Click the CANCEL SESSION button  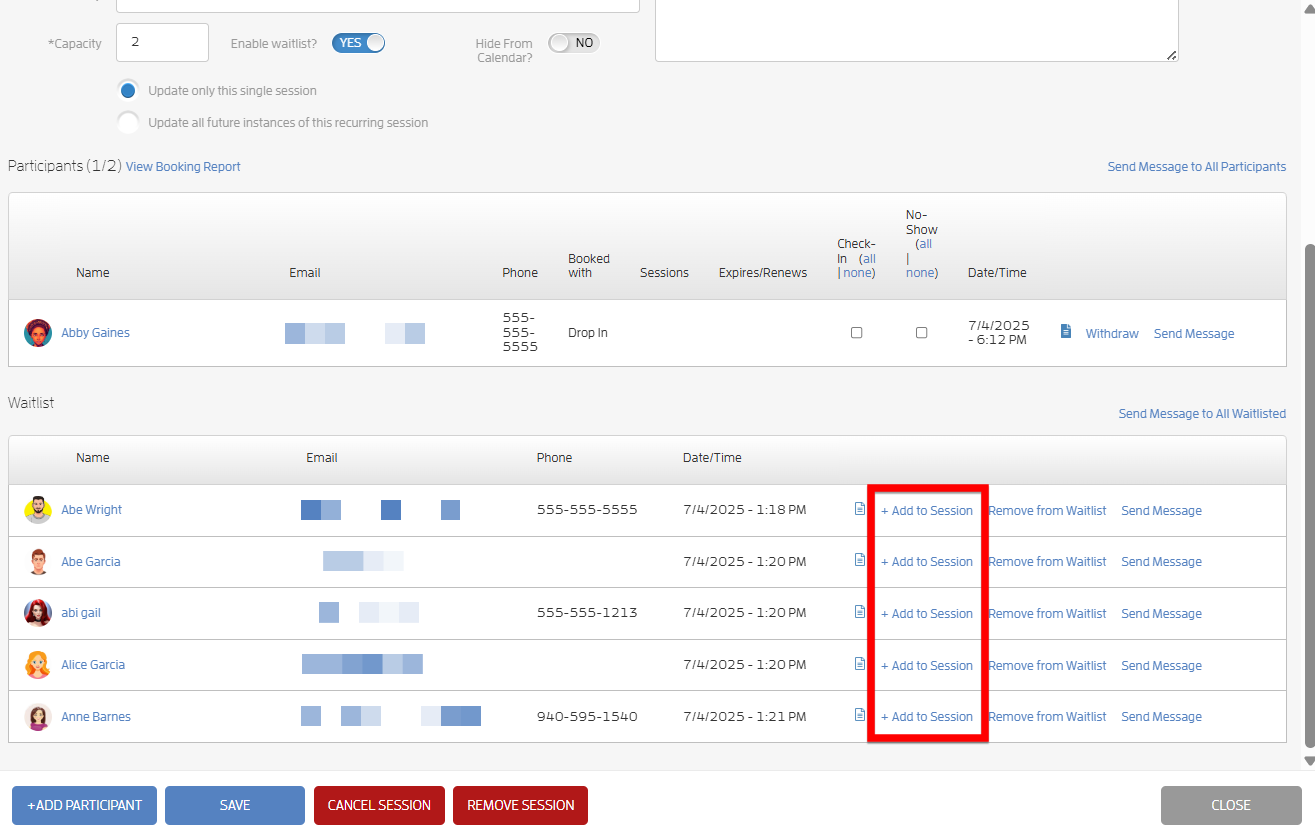pyautogui.click(x=379, y=805)
